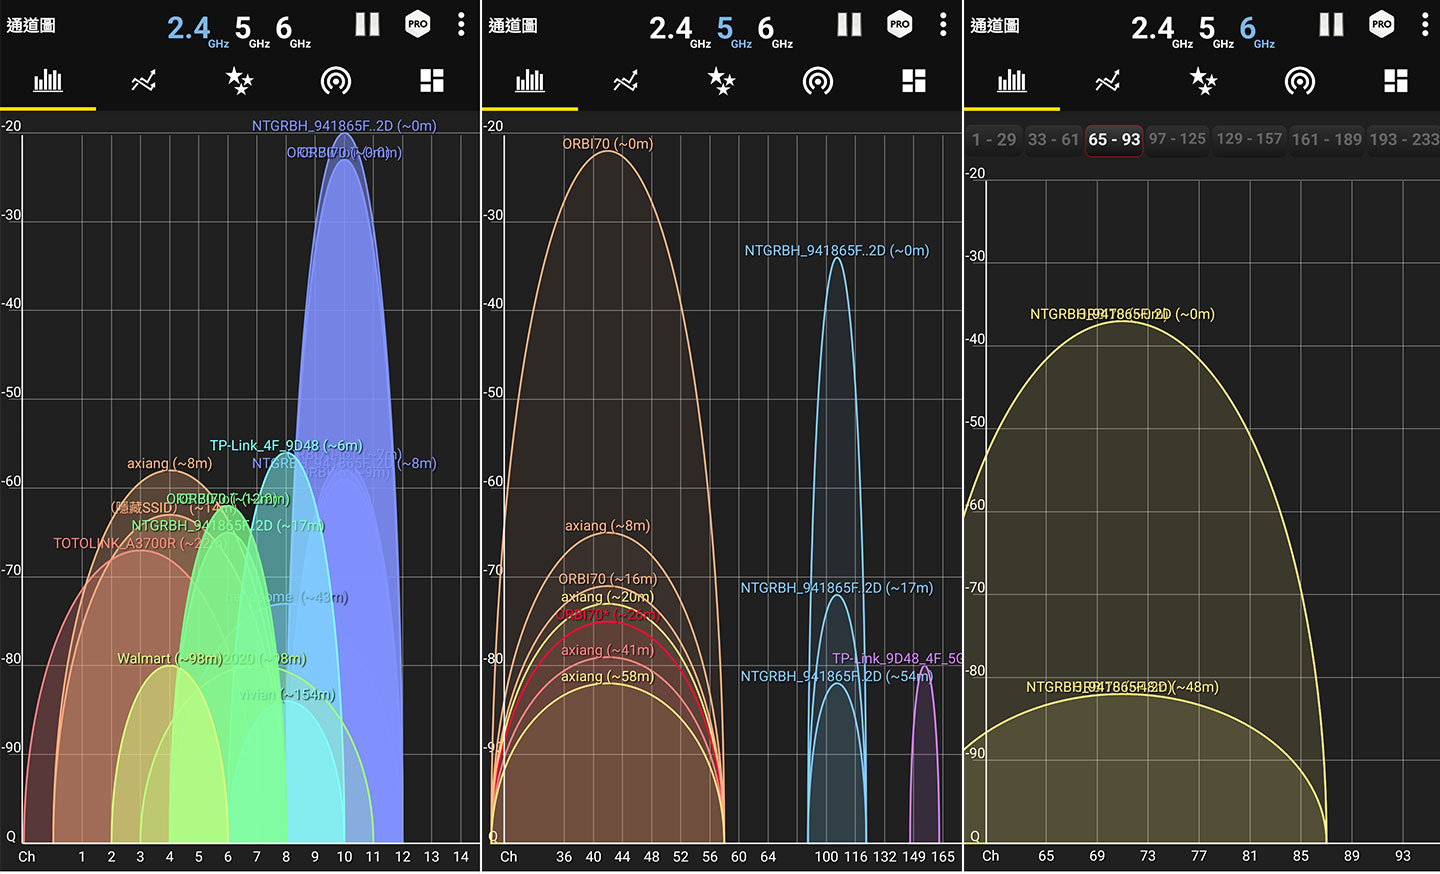Switch to 2.4 GHz band in the right screen

1162,30
